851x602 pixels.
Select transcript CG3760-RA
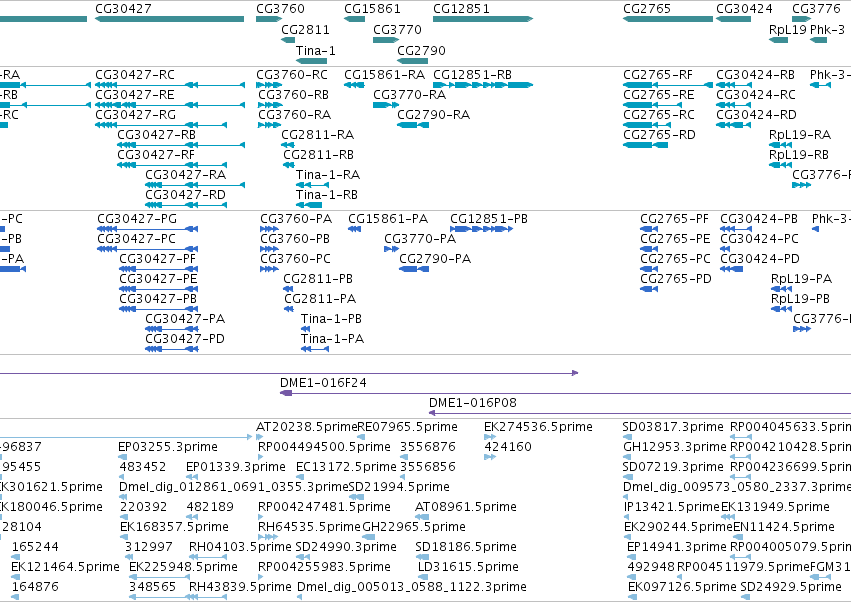[x=294, y=115]
